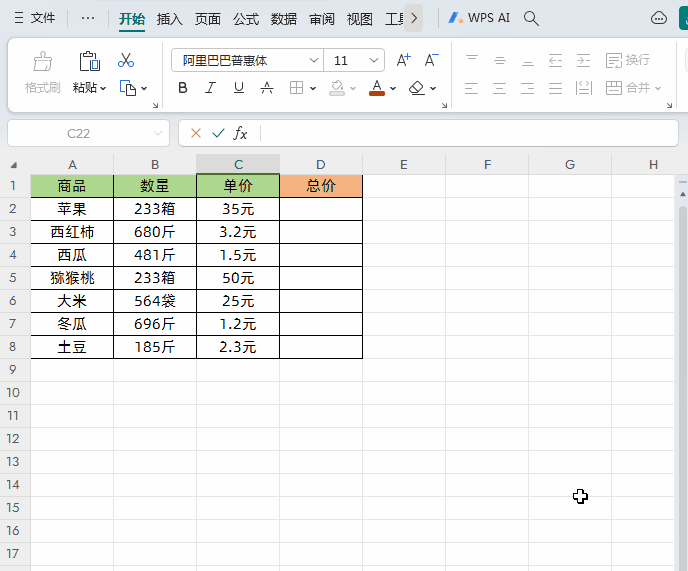
Task: Select column C header
Action: [x=238, y=165]
